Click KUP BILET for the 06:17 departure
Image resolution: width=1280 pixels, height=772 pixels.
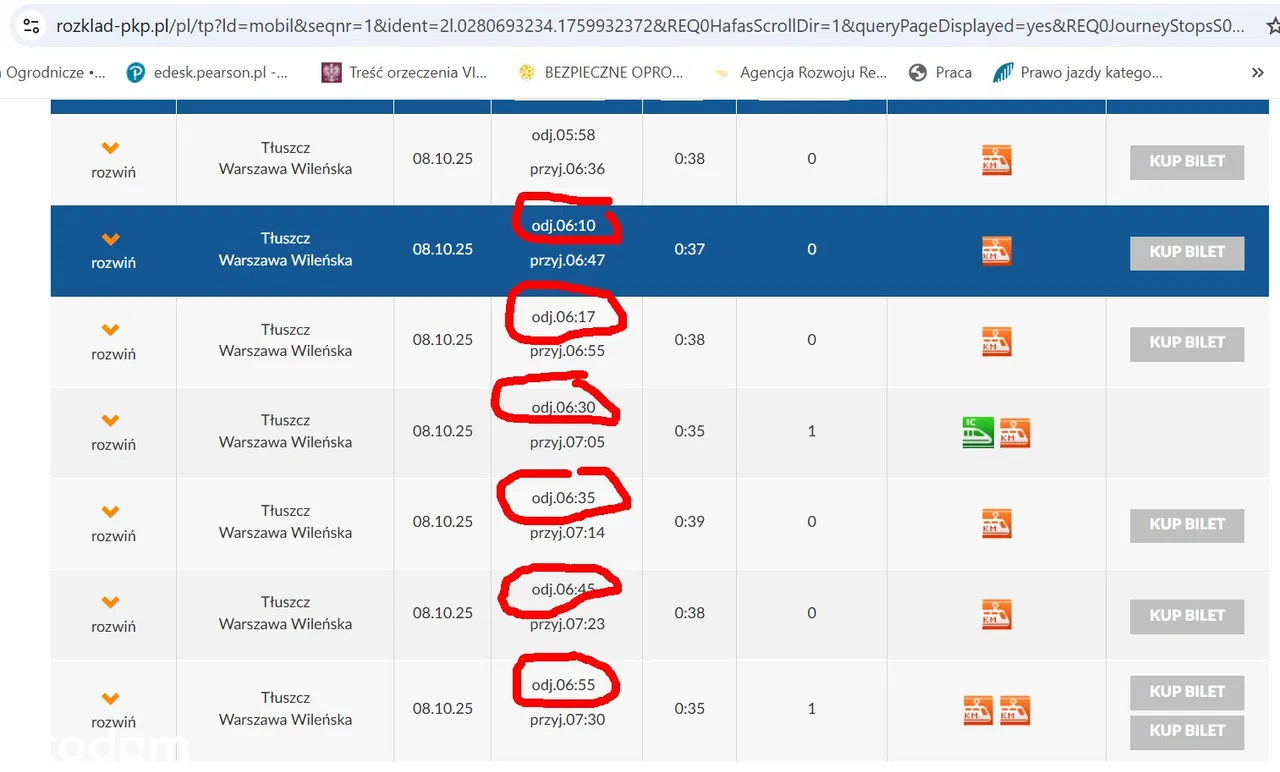tap(1186, 343)
